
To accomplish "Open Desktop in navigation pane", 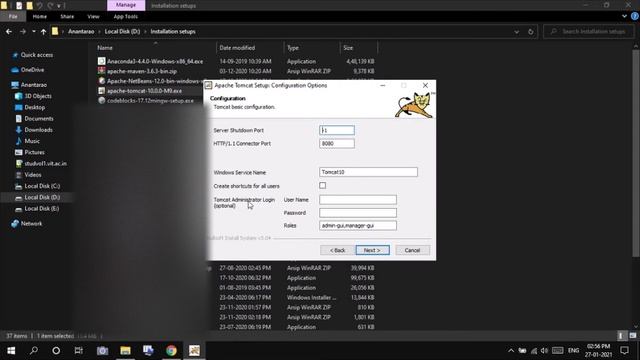I will [x=34, y=107].
